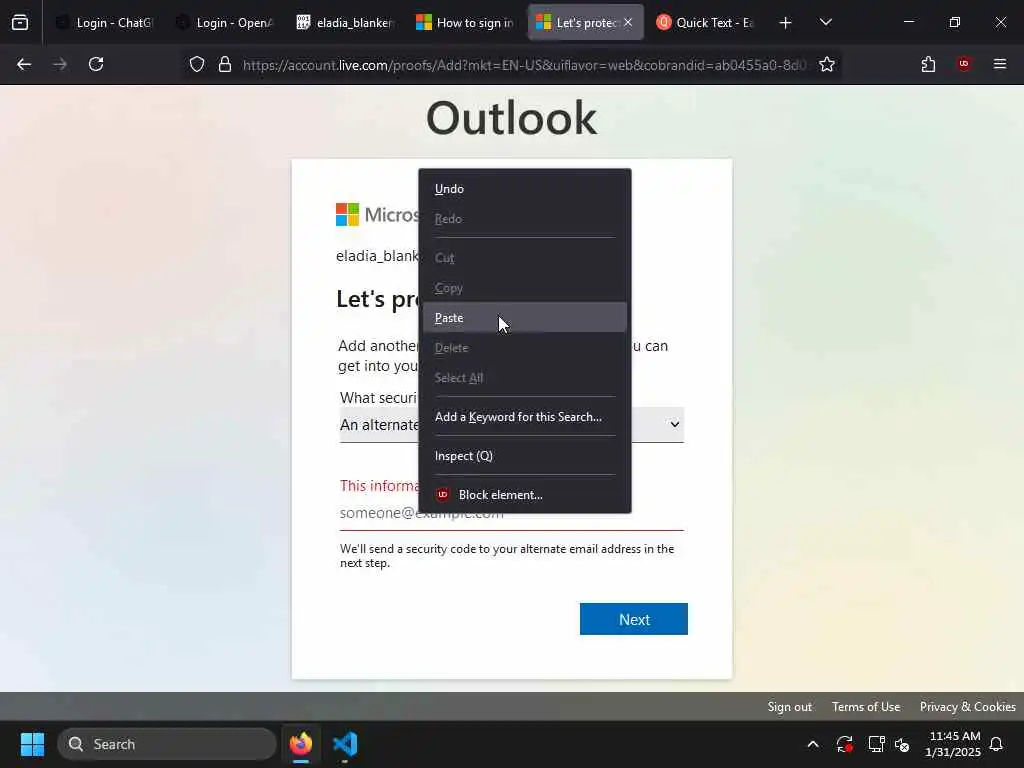Open the notifications bell

point(997,744)
